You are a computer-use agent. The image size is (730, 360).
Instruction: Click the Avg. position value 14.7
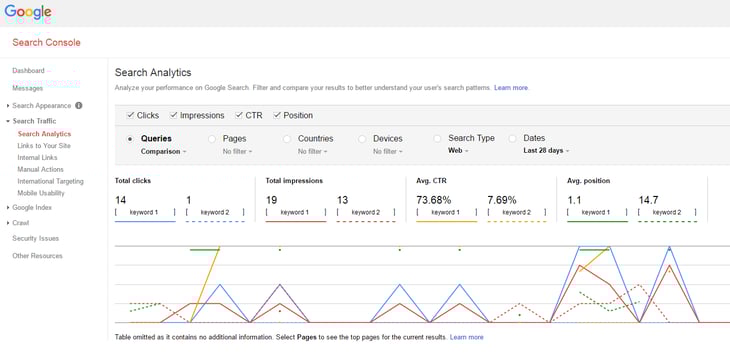[x=648, y=200]
